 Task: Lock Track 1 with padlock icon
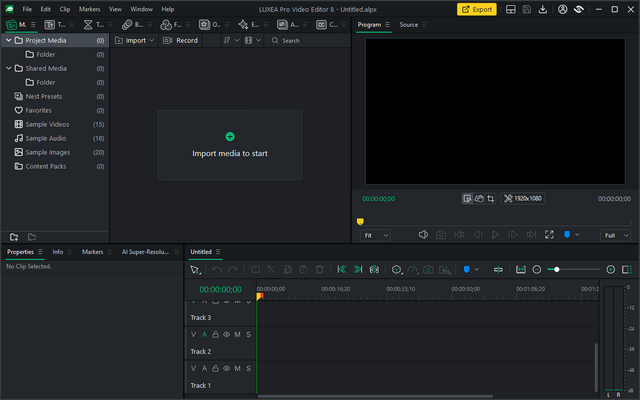point(216,369)
